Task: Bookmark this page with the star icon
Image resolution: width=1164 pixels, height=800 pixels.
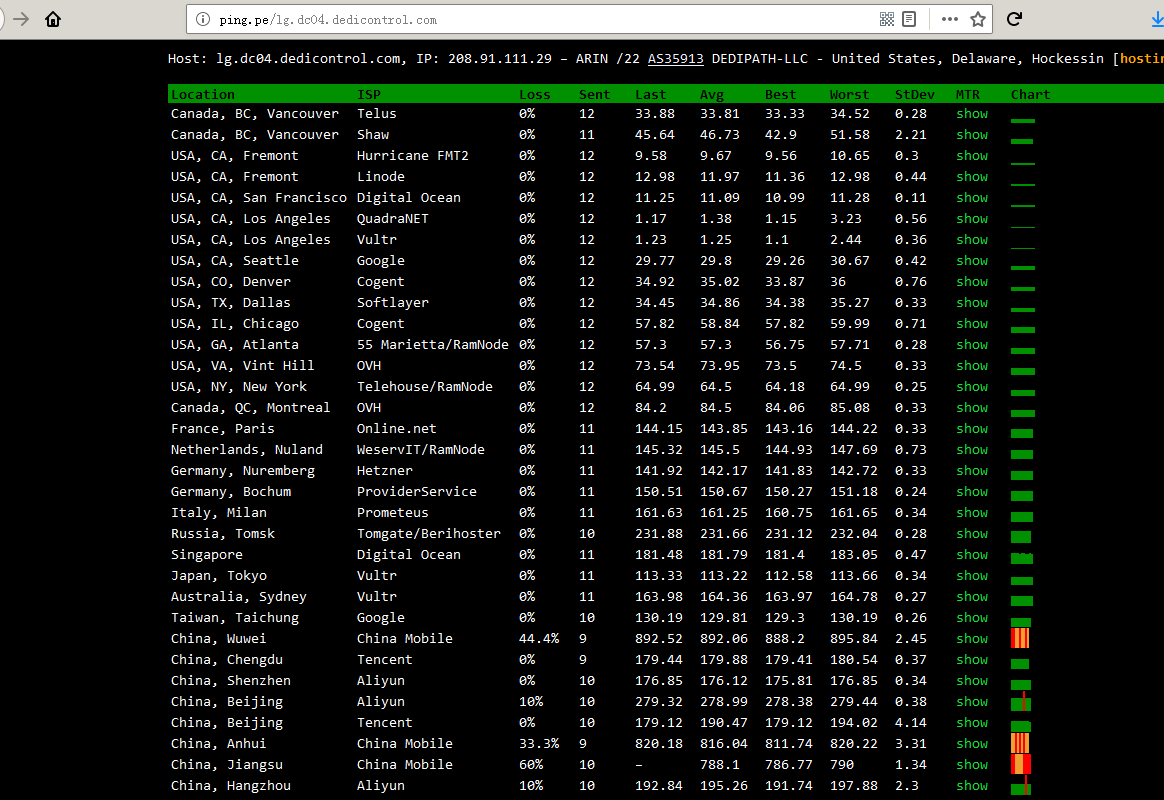Action: pyautogui.click(x=978, y=19)
